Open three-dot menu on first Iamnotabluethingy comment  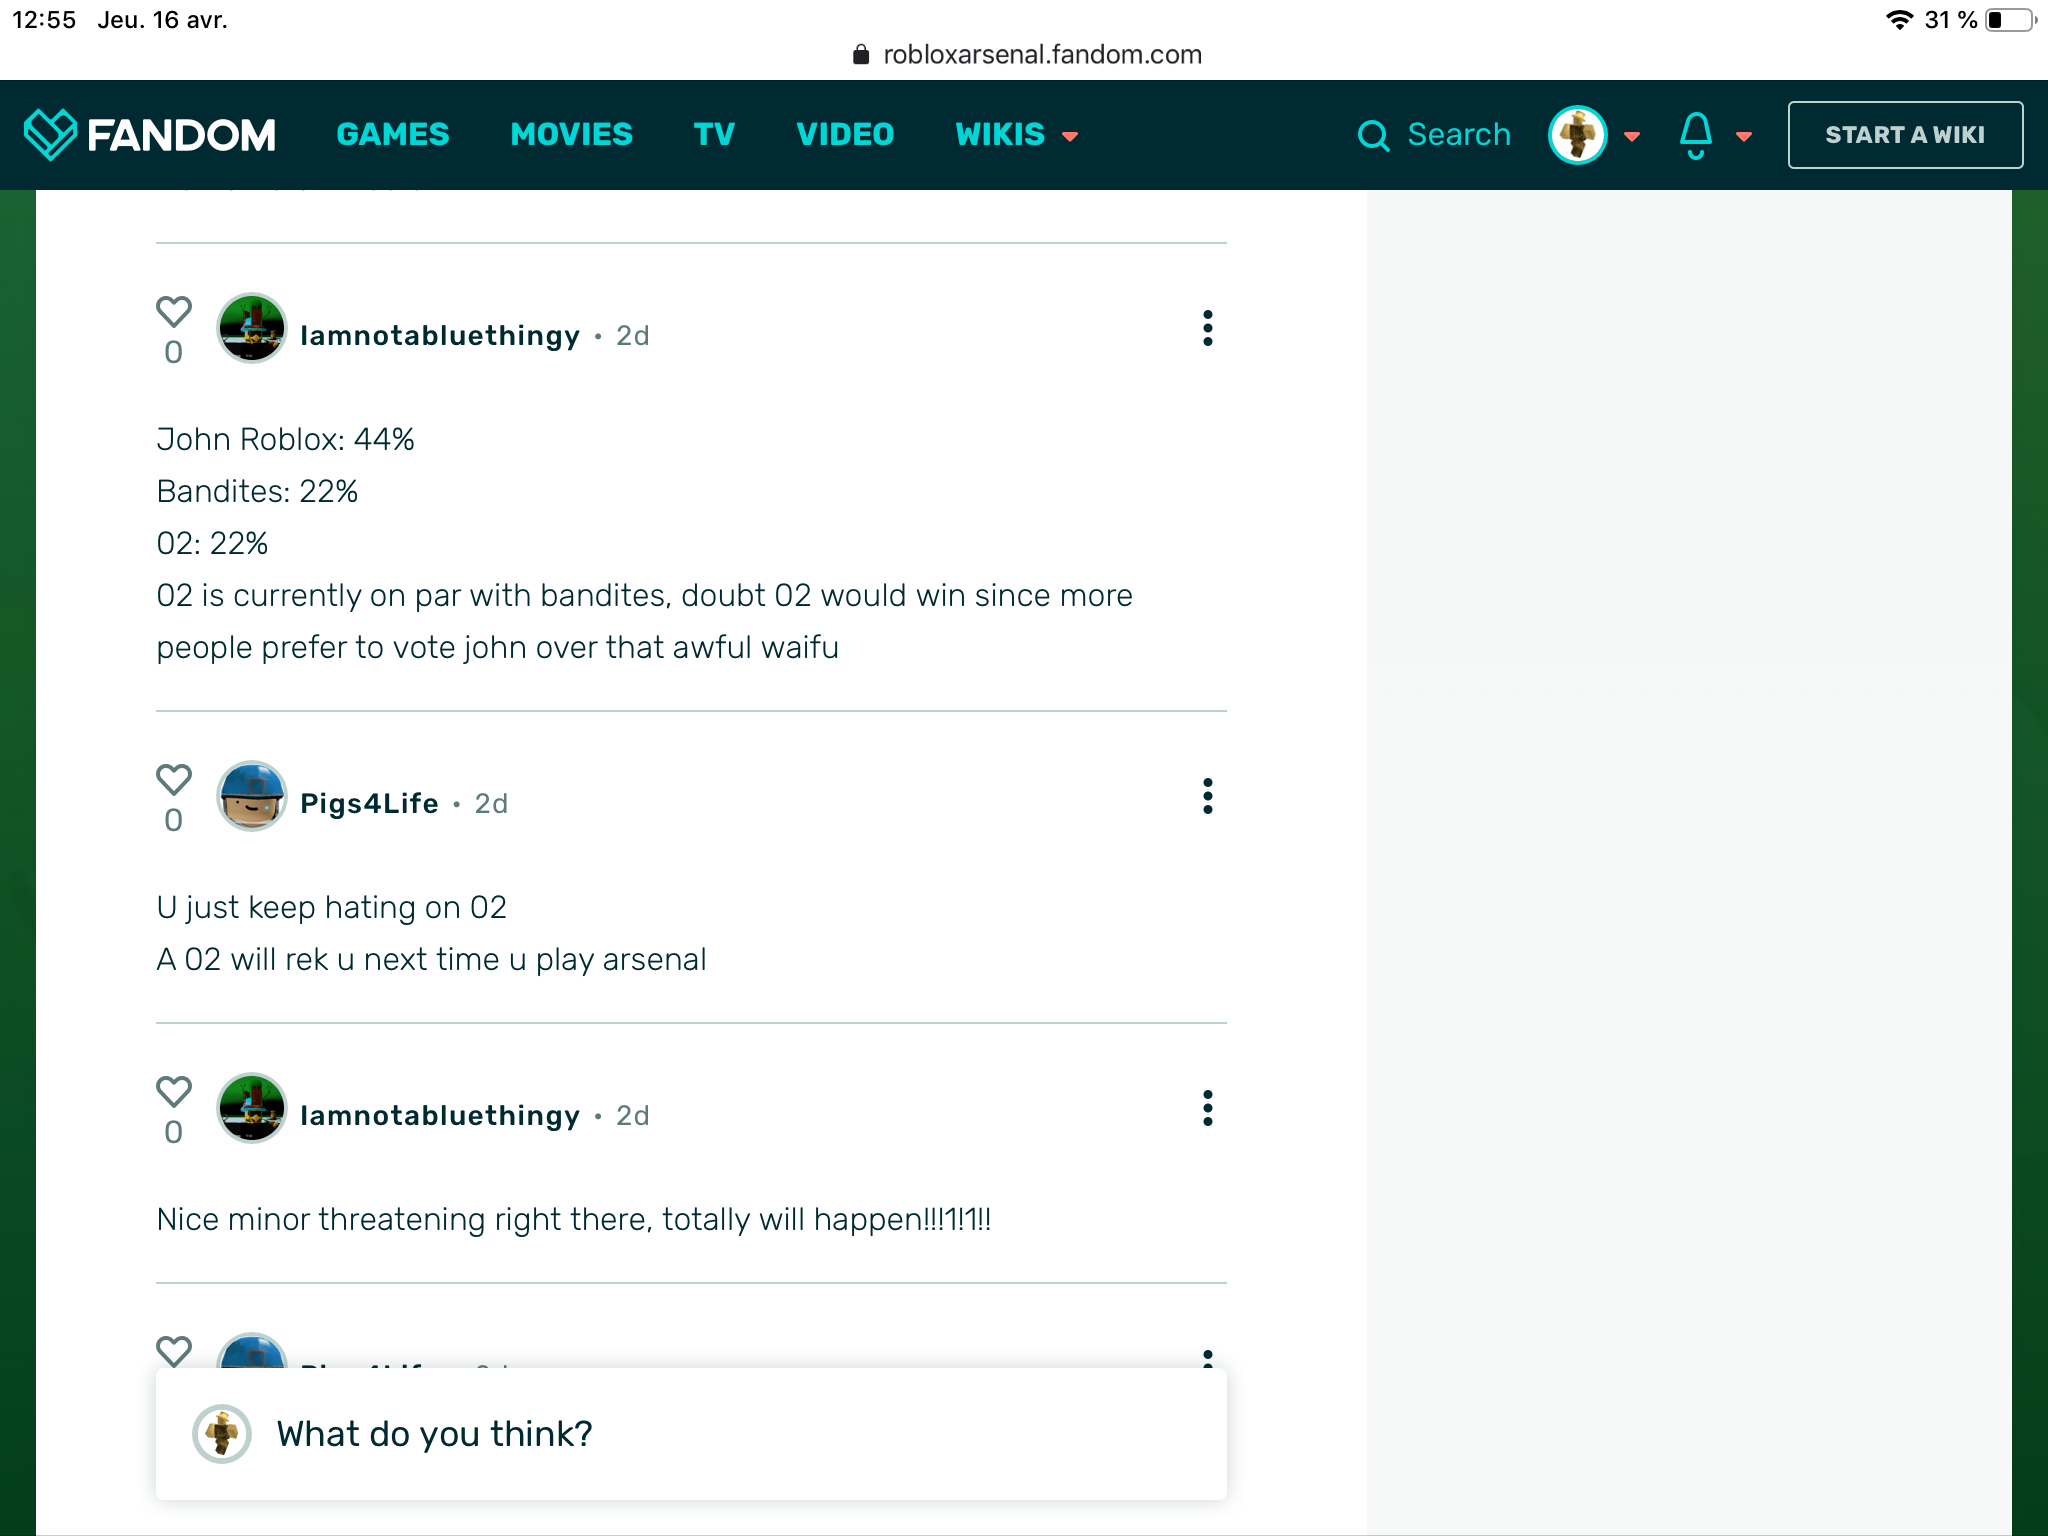(x=1208, y=328)
